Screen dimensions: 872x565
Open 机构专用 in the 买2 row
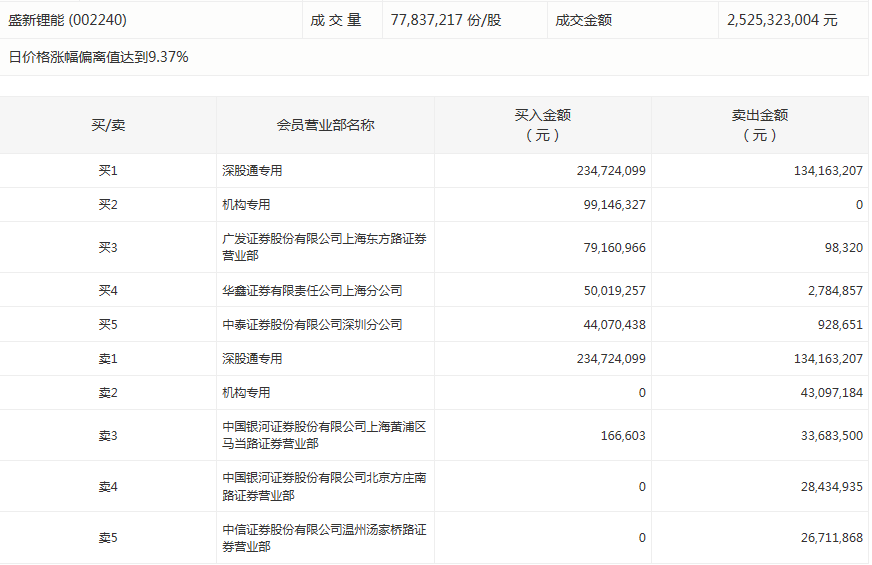click(246, 205)
